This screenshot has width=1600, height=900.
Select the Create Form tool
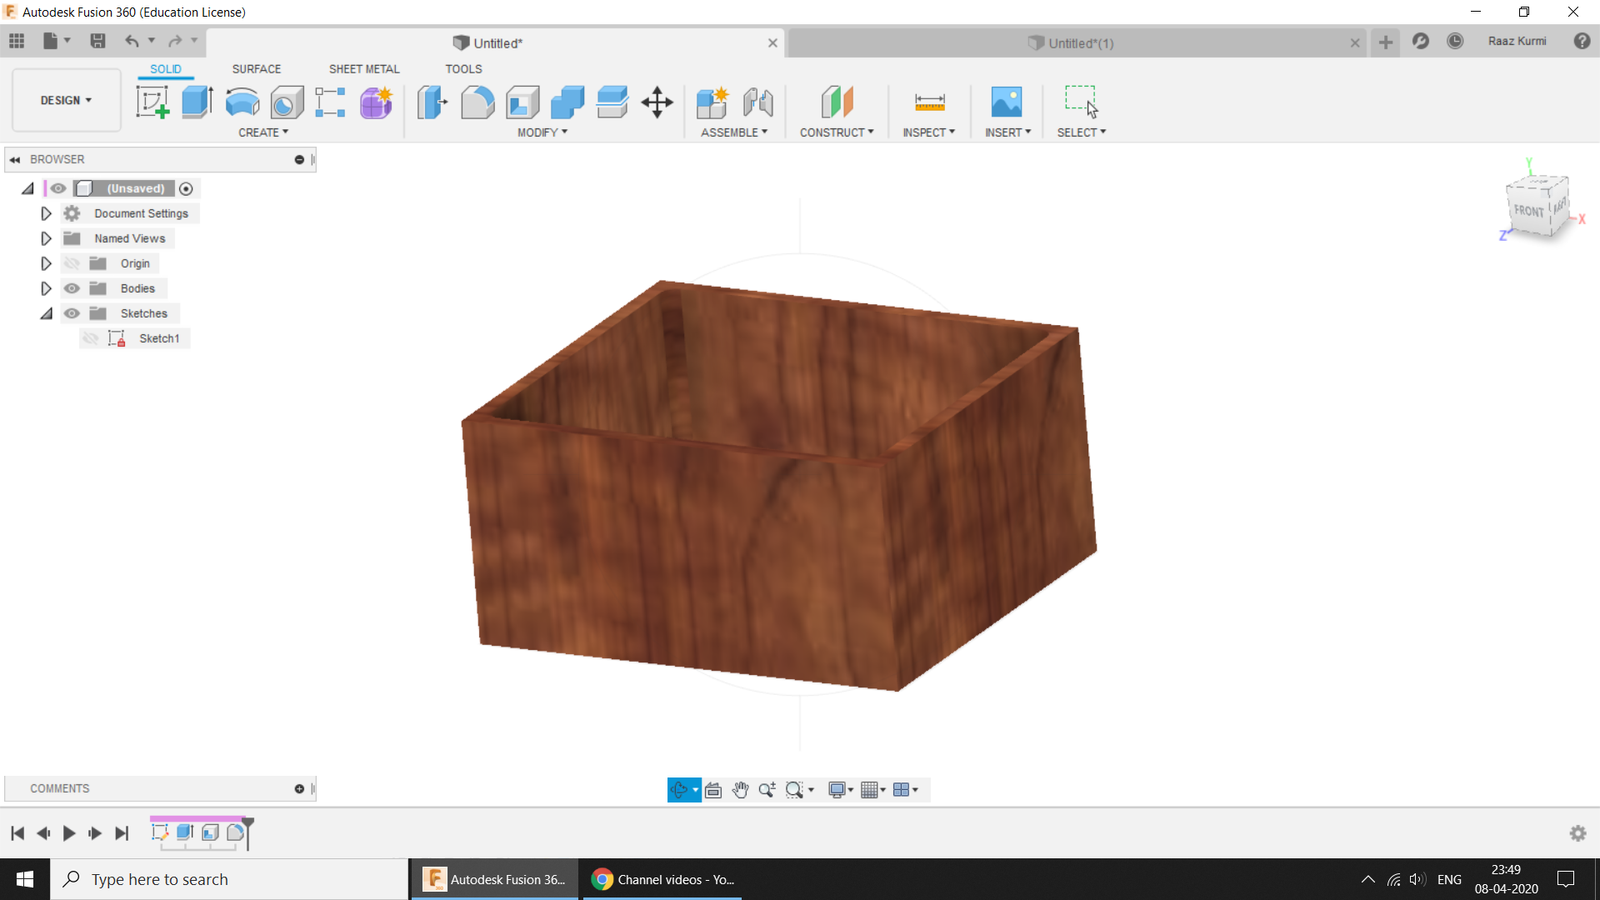click(x=376, y=102)
